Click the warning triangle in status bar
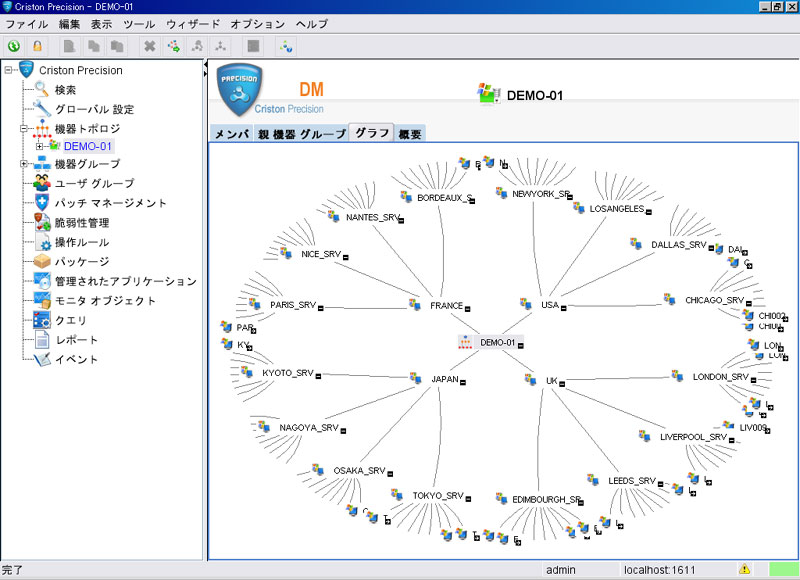Viewport: 800px width, 580px height. tap(744, 569)
